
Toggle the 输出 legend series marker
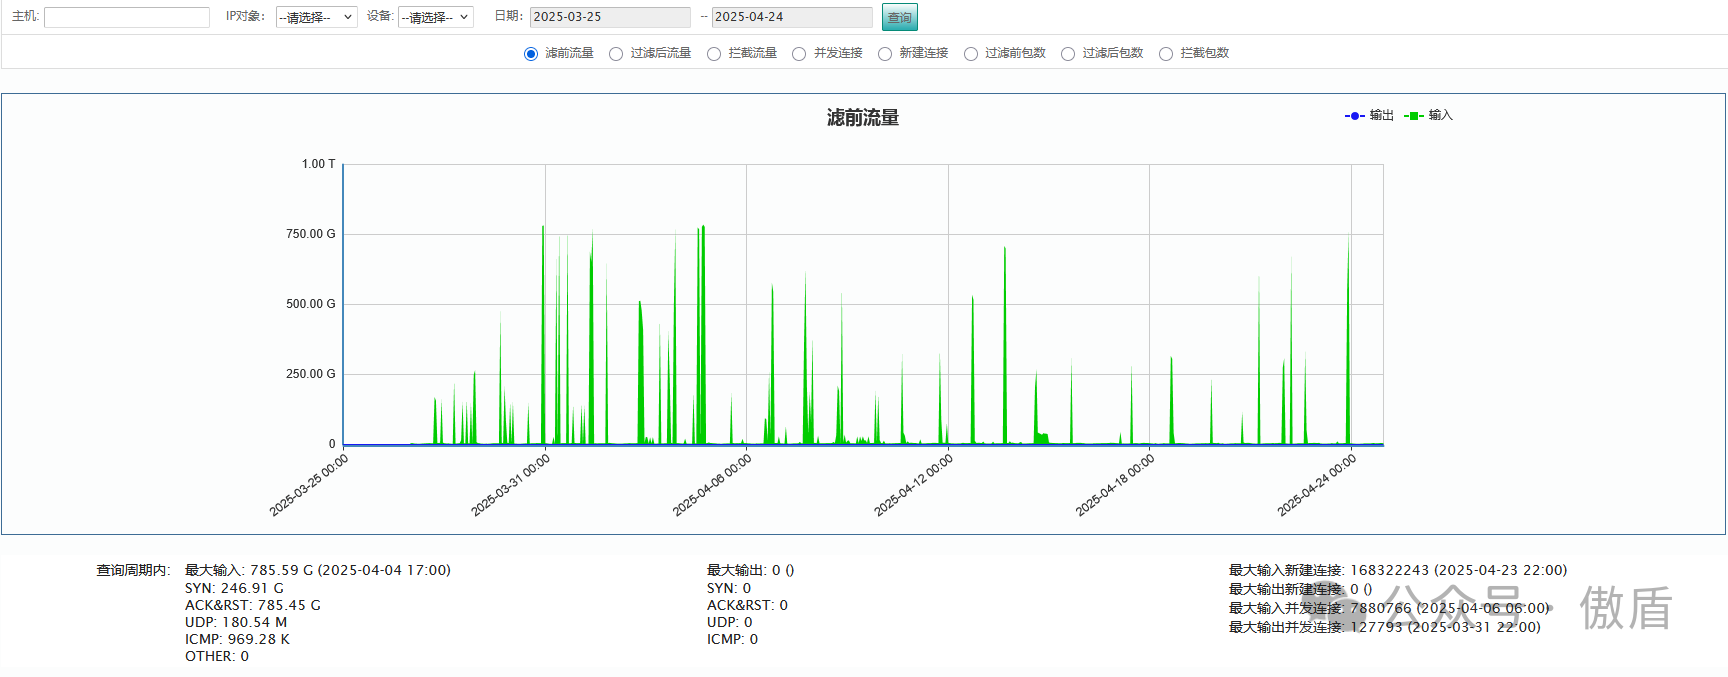click(x=1355, y=116)
